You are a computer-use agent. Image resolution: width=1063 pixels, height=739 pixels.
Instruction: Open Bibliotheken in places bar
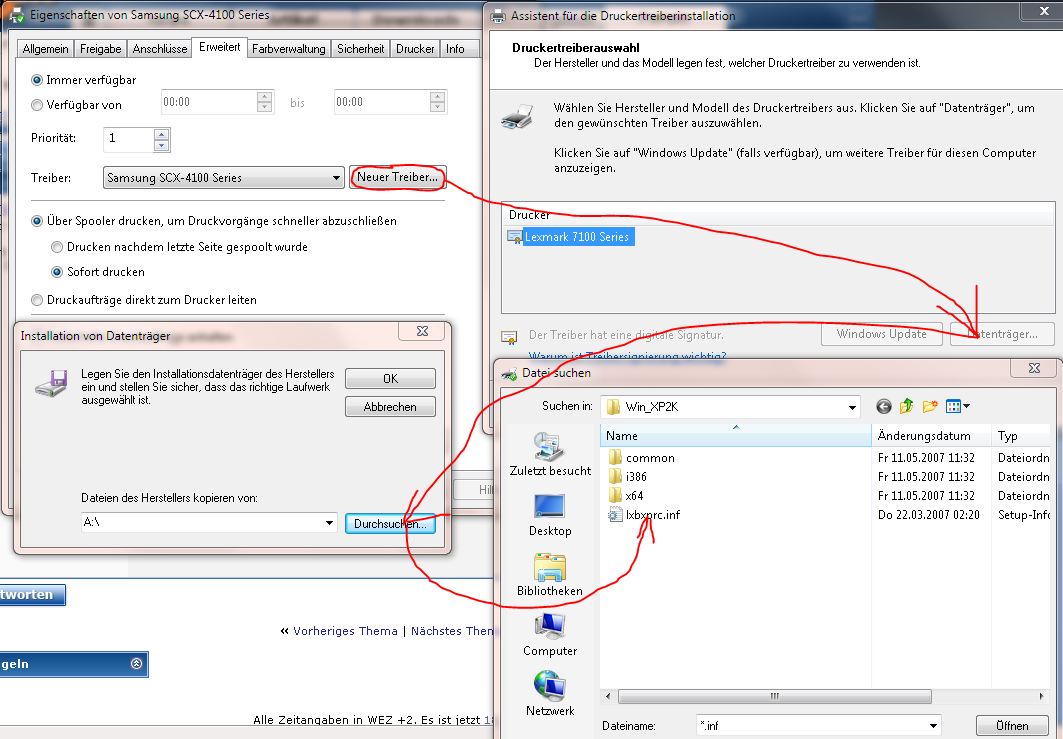click(x=550, y=575)
